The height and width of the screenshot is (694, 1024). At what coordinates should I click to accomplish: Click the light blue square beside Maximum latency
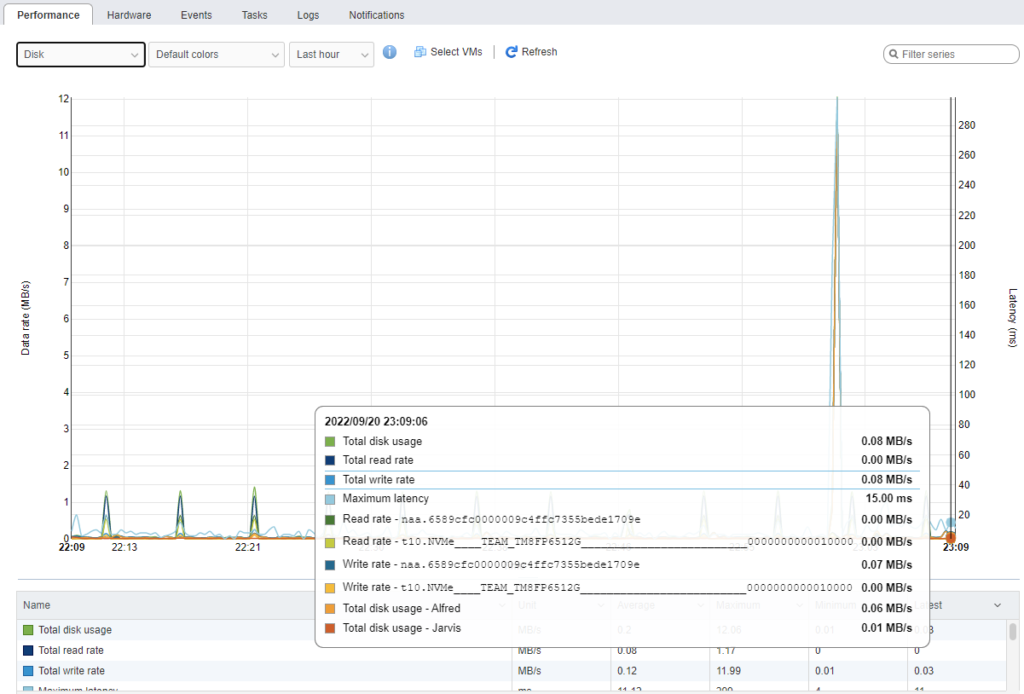click(x=331, y=498)
